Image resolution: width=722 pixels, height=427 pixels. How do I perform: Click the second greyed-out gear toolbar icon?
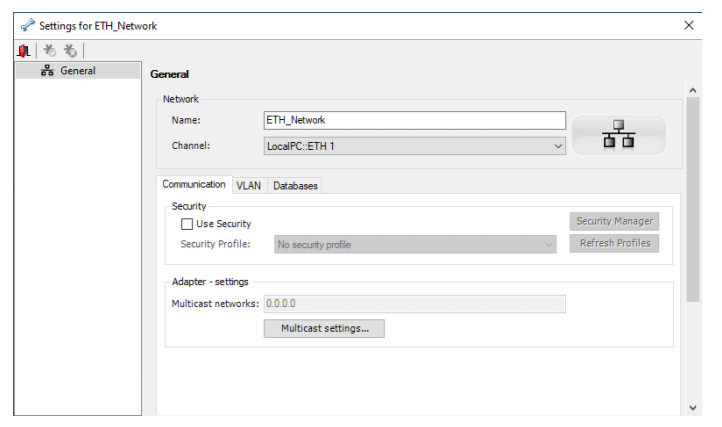71,50
